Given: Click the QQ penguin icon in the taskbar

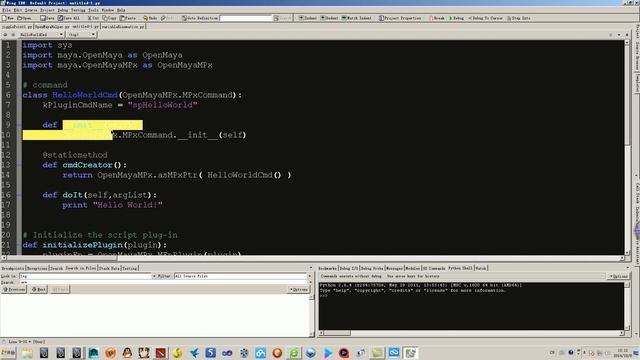Looking at the screenshot, I should point(127,353).
